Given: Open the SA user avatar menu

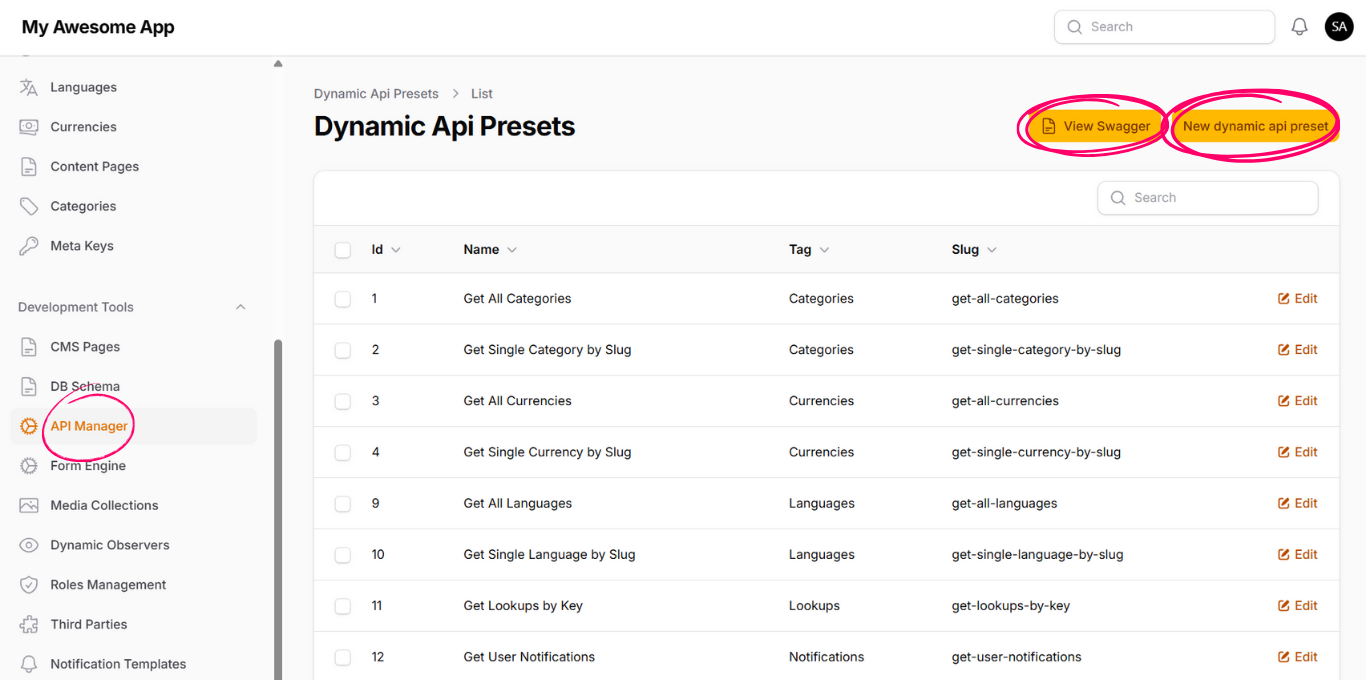Looking at the screenshot, I should [x=1339, y=27].
